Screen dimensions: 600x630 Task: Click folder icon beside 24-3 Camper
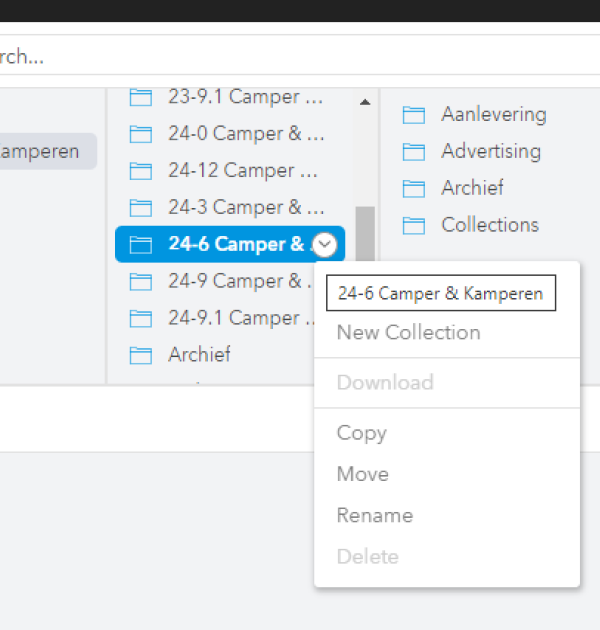coord(141,208)
